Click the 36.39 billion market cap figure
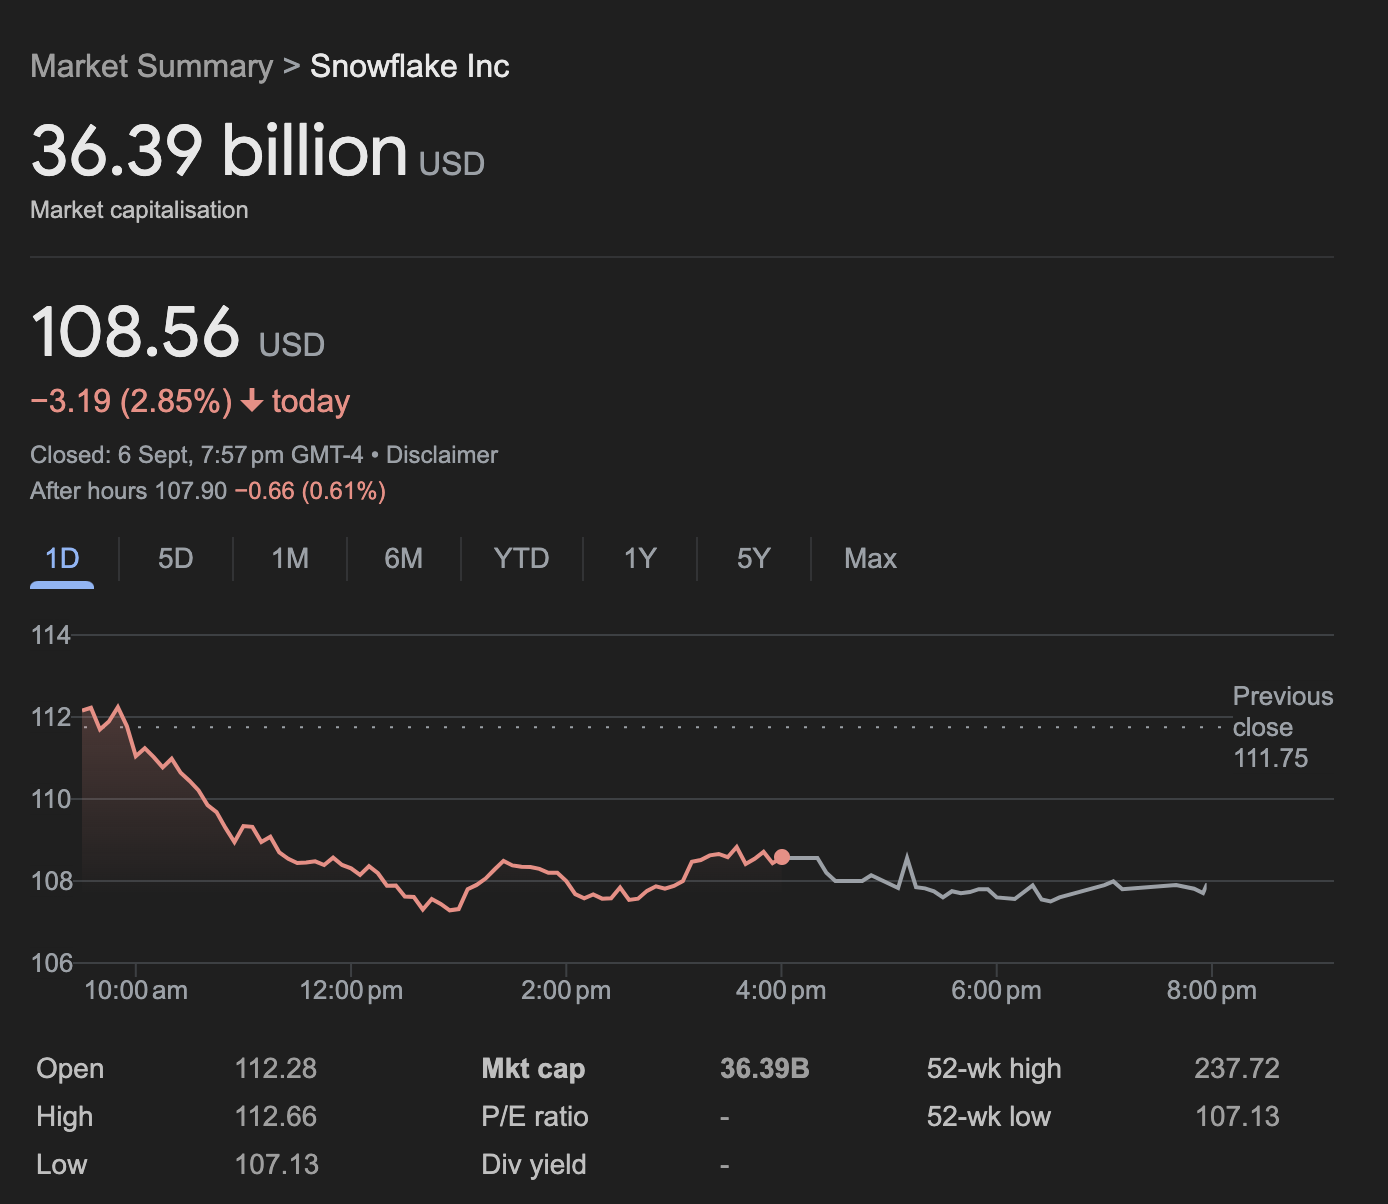Viewport: 1388px width, 1204px height. pos(219,150)
